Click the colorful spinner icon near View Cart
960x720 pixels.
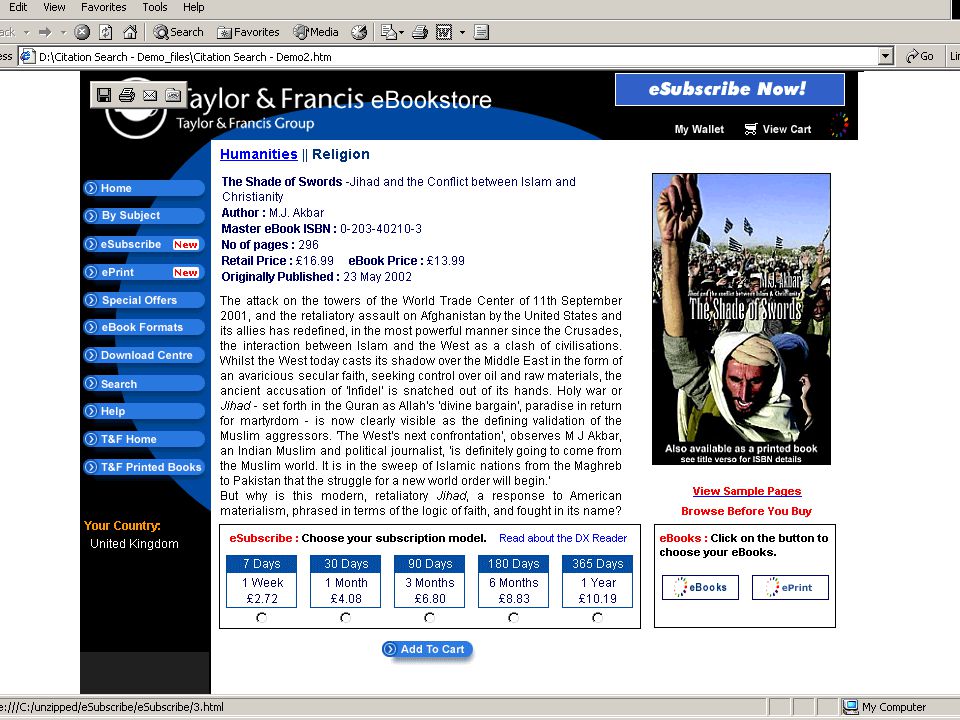tap(839, 125)
